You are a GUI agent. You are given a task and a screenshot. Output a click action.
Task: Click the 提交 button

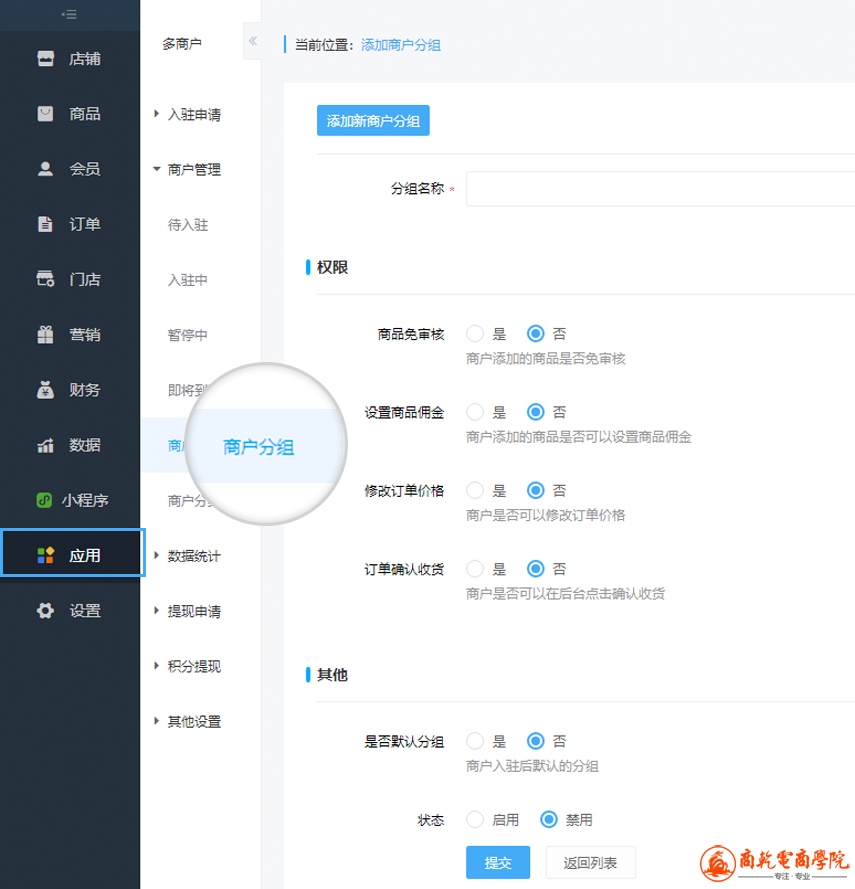pos(498,863)
